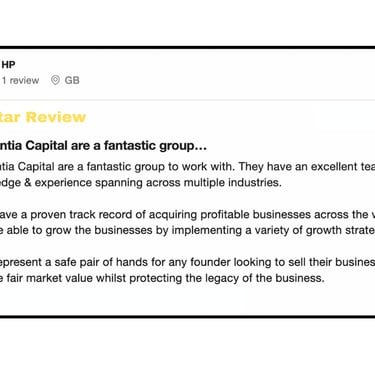Click the yellow "Star Review" heading
The image size is (375, 366).
click(x=43, y=117)
